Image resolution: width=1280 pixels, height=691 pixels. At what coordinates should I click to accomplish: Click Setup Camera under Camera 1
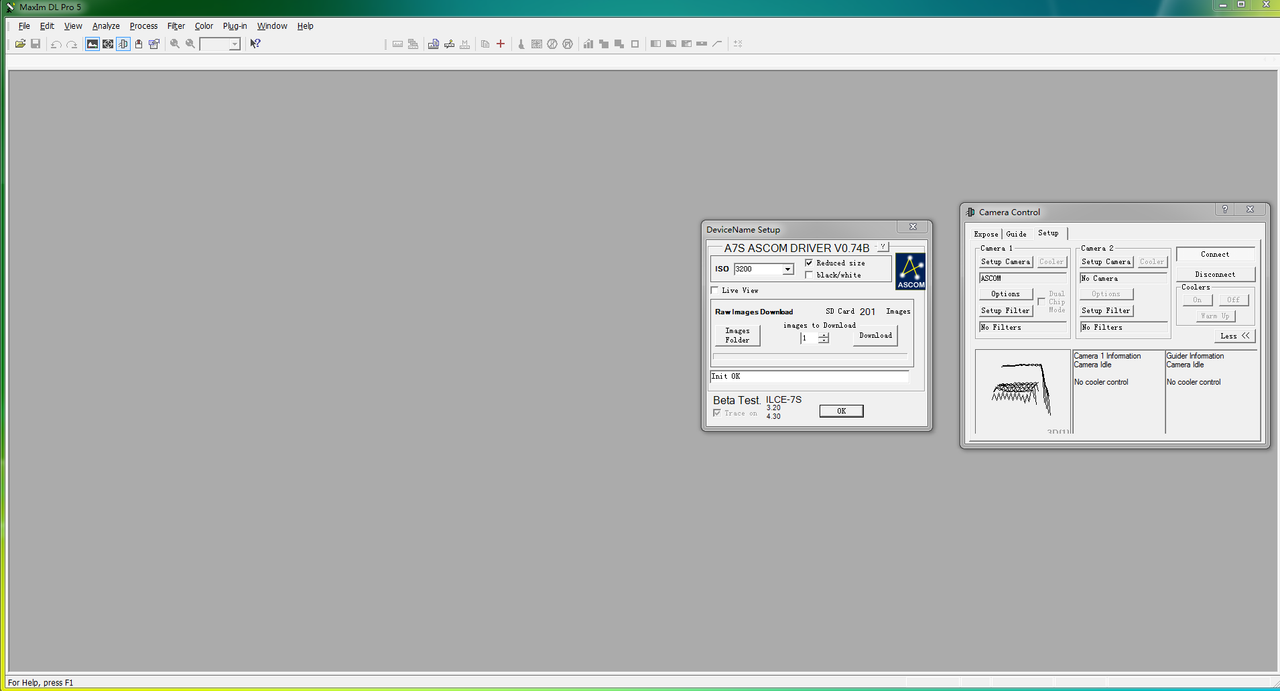1005,262
